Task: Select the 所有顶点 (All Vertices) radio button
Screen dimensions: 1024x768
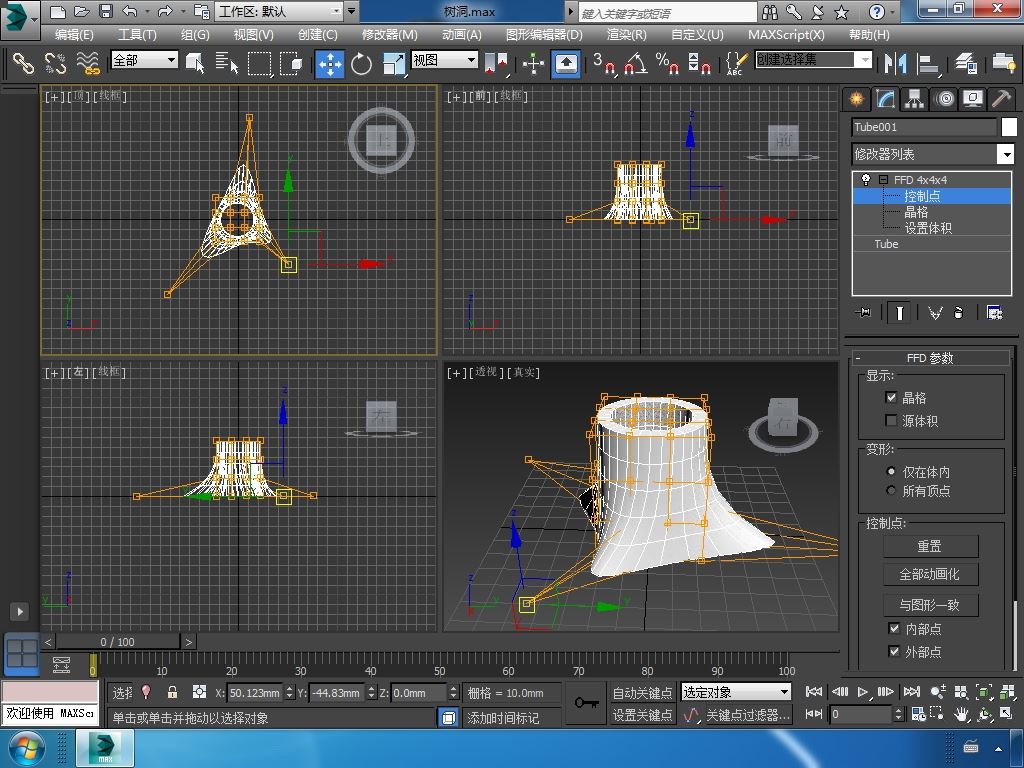Action: click(892, 491)
